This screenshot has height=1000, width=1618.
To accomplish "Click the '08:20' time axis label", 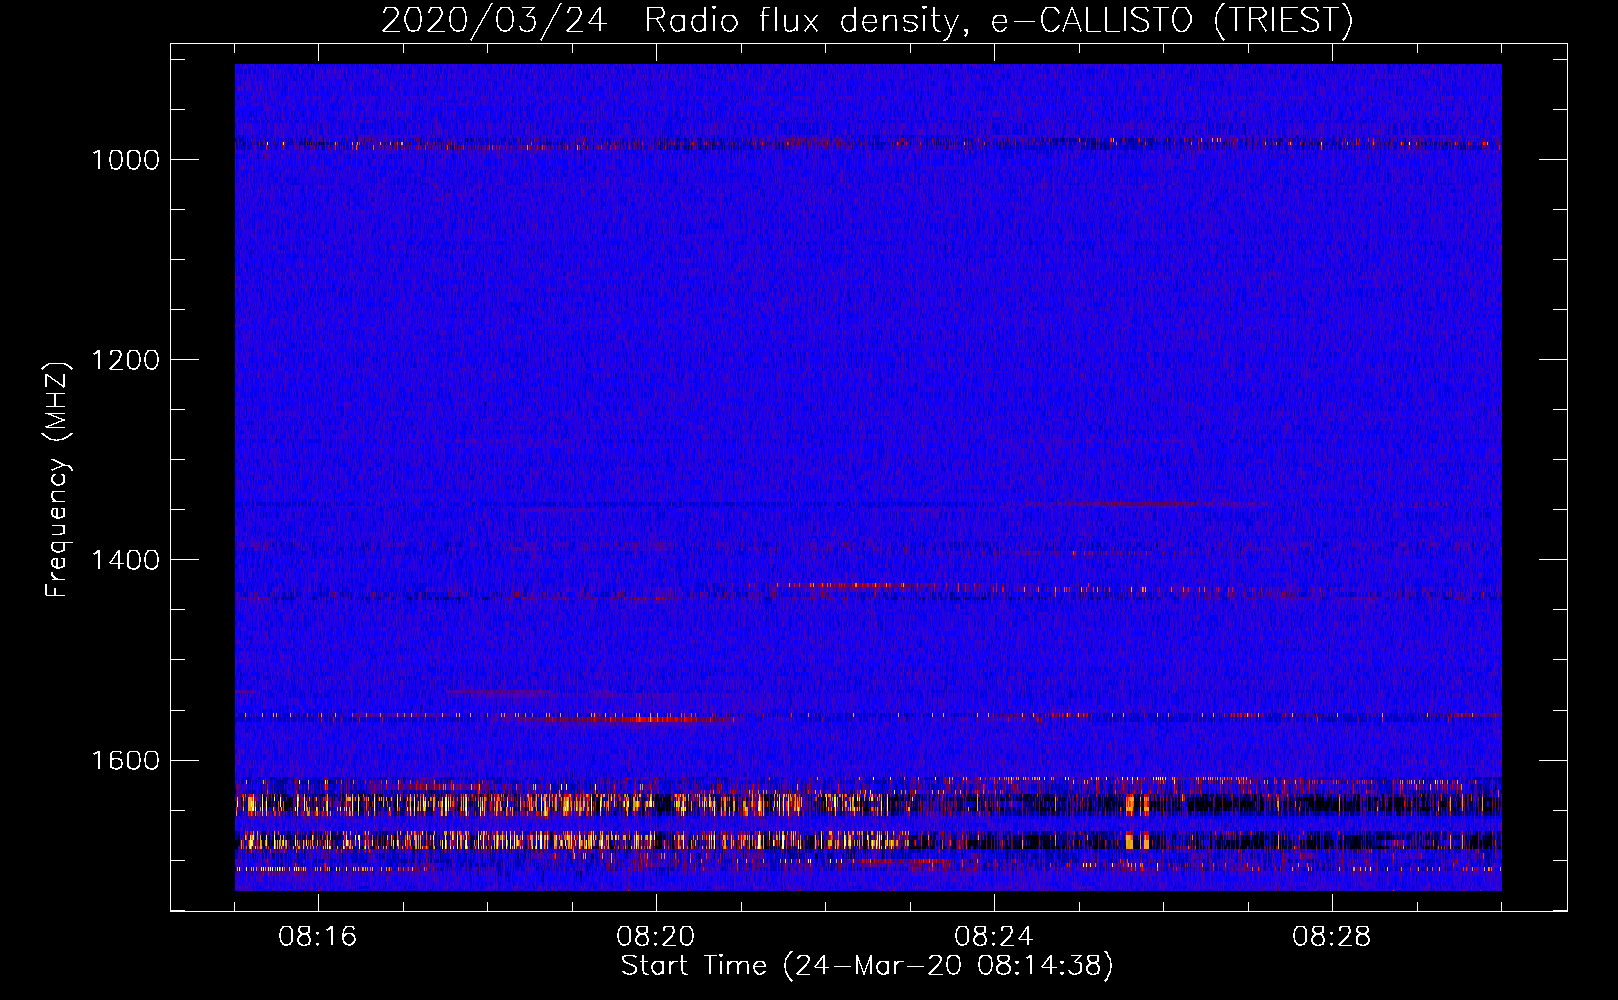I will click(x=656, y=937).
